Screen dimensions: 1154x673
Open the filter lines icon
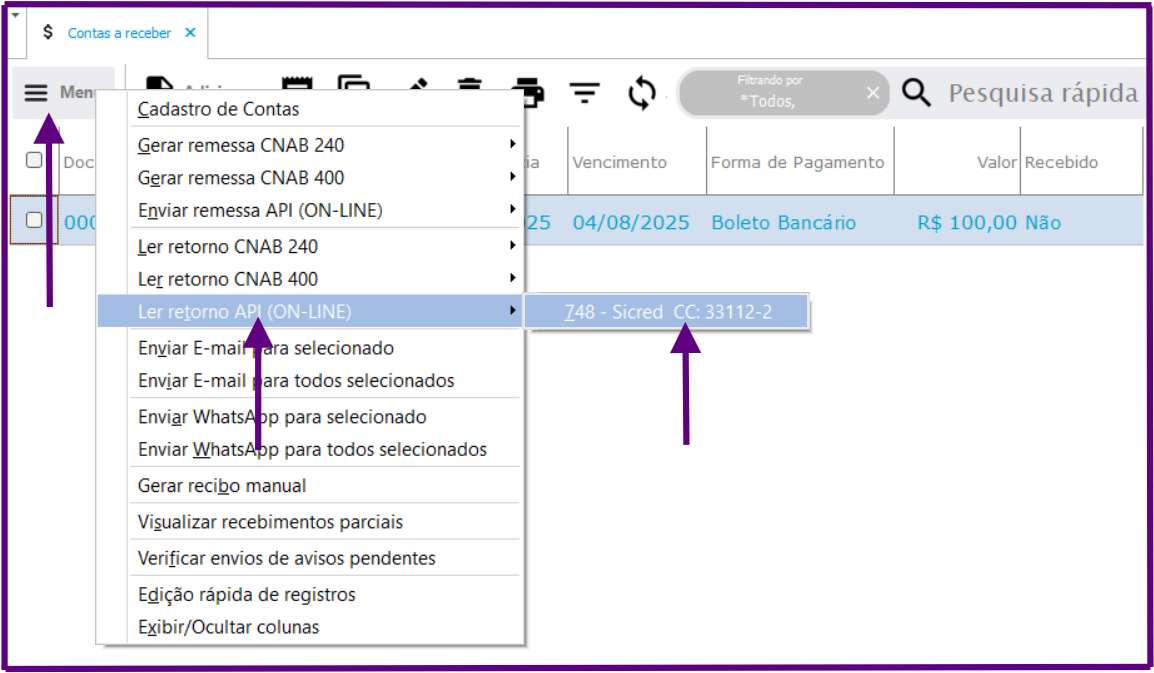(x=585, y=93)
